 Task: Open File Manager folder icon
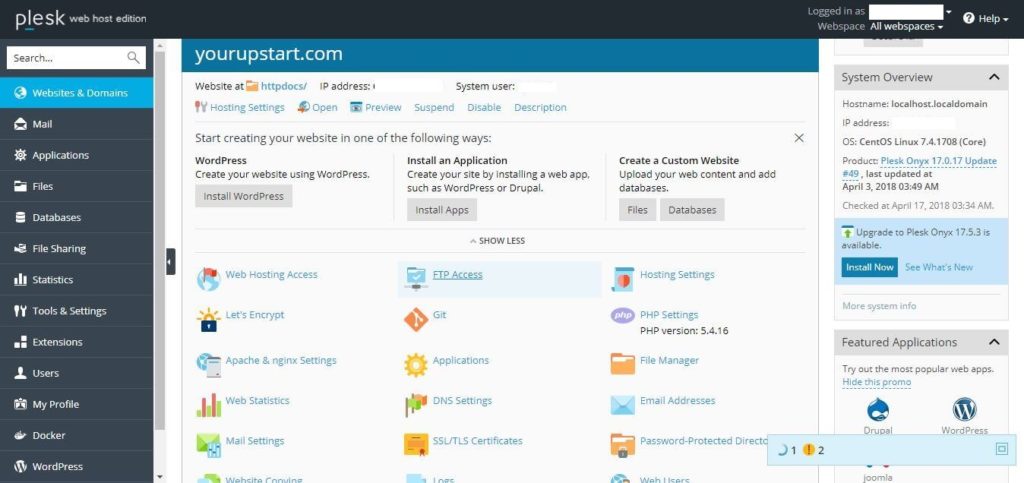[622, 364]
